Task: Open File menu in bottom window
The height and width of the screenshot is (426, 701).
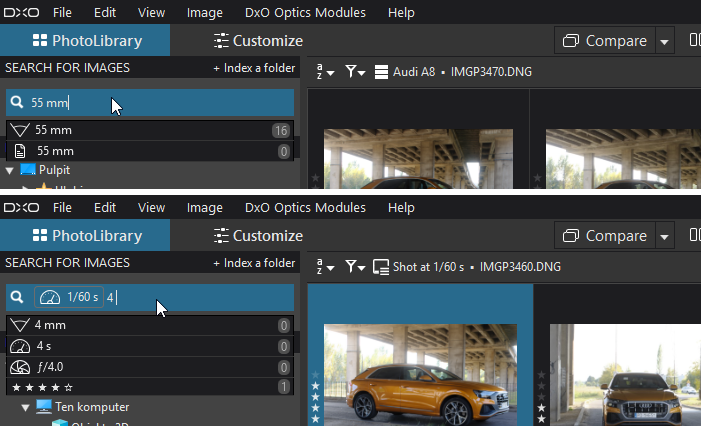Action: (62, 207)
